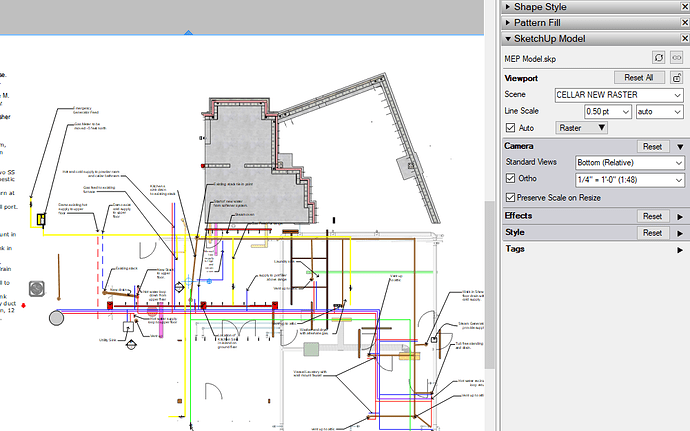Expand the Style section arrow

tap(680, 233)
